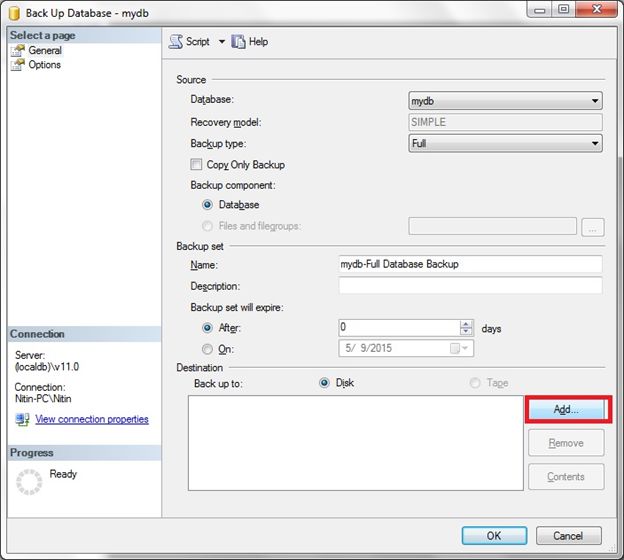Open the Backup type dropdown
This screenshot has height=560, width=624.
coord(505,143)
